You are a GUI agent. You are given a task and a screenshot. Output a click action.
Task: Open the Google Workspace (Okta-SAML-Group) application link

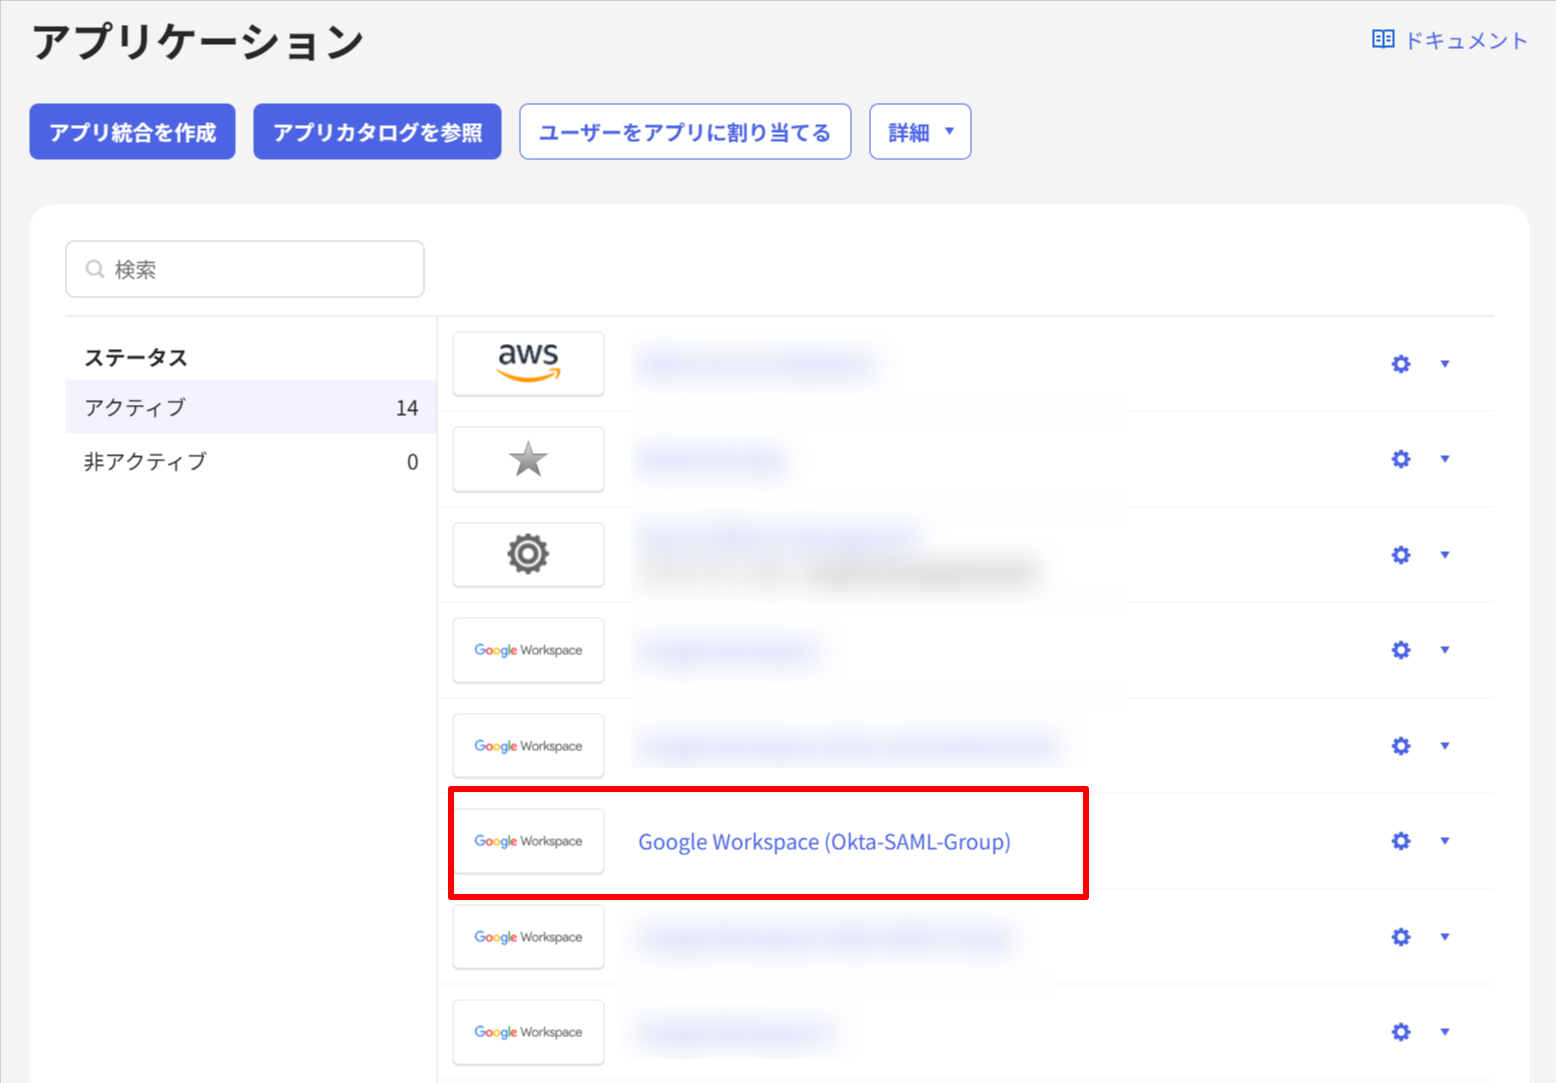(825, 841)
